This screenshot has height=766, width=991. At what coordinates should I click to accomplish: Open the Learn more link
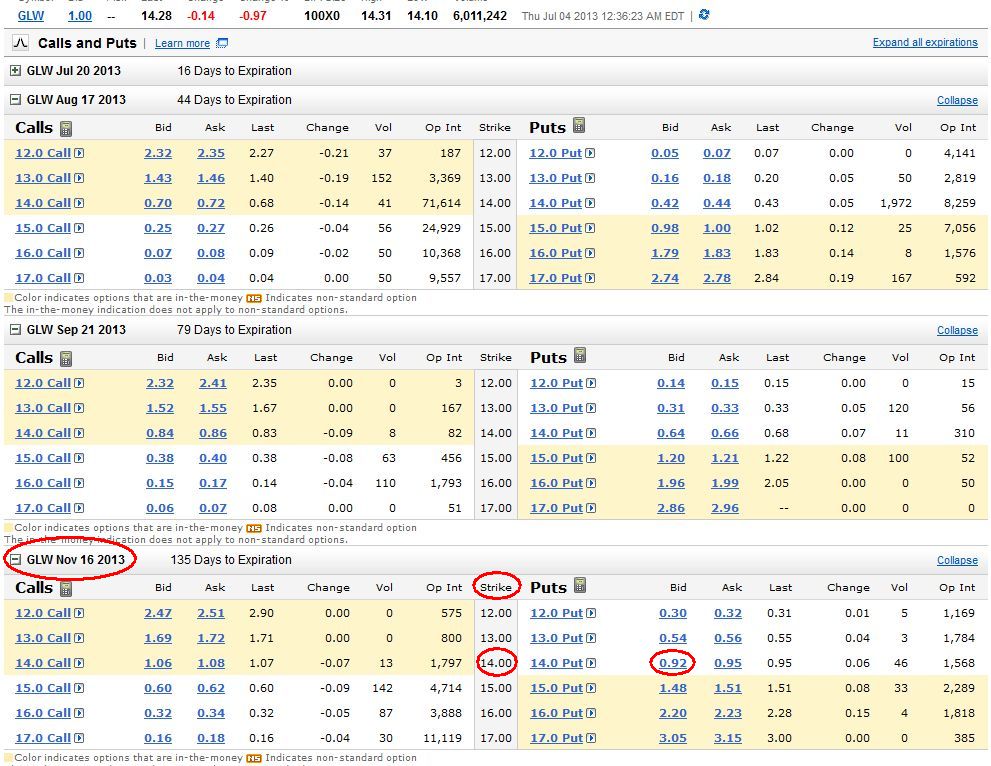coord(182,43)
